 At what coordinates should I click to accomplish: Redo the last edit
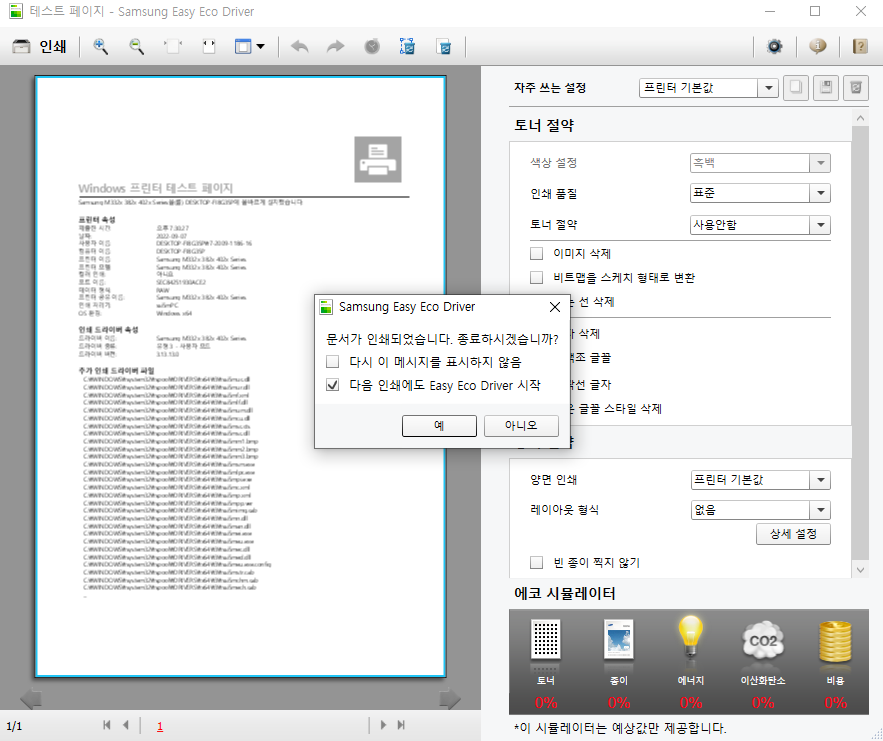click(335, 47)
